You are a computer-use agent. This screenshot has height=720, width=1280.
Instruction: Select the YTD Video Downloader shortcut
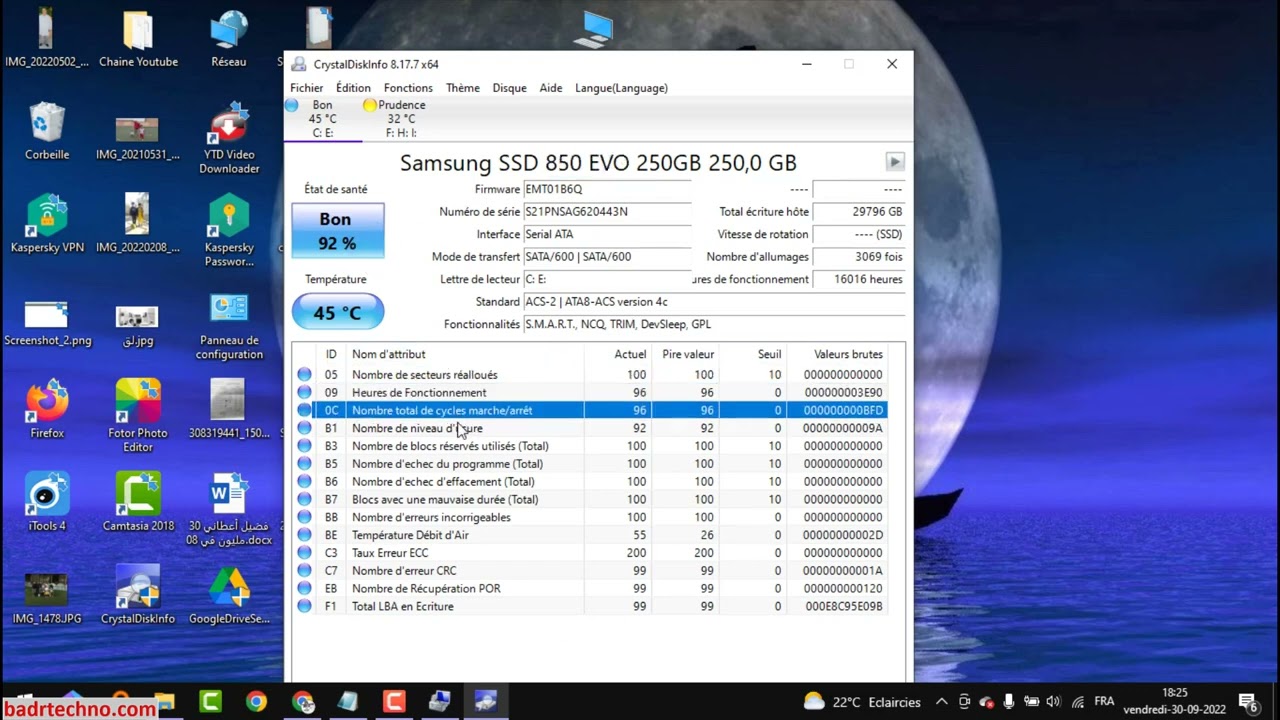click(229, 138)
